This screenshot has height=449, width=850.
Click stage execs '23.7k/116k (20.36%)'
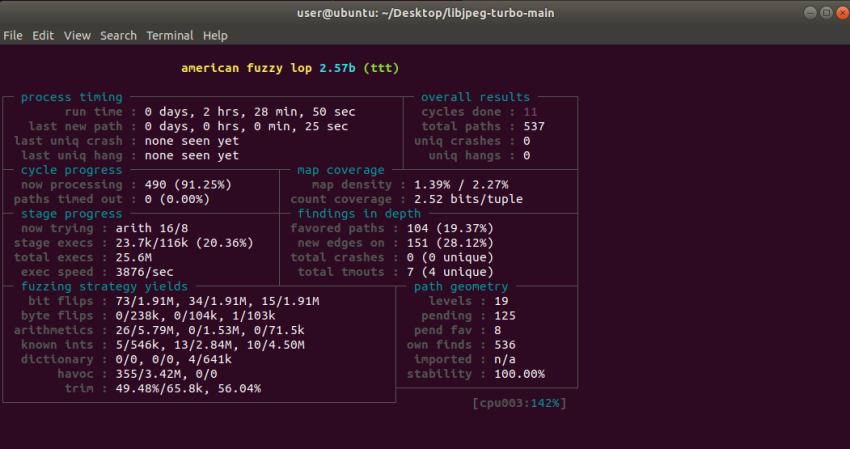[x=184, y=243]
